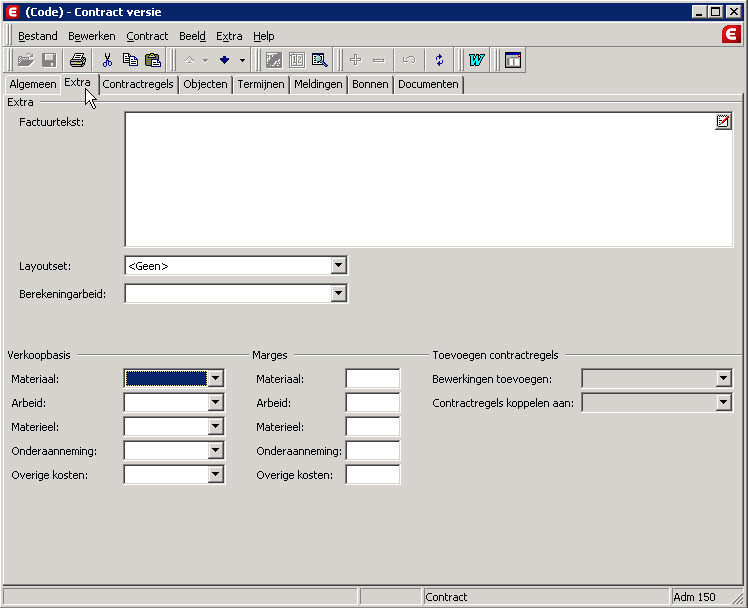Image resolution: width=748 pixels, height=608 pixels.
Task: Select the Extra tab
Action: coord(77,82)
